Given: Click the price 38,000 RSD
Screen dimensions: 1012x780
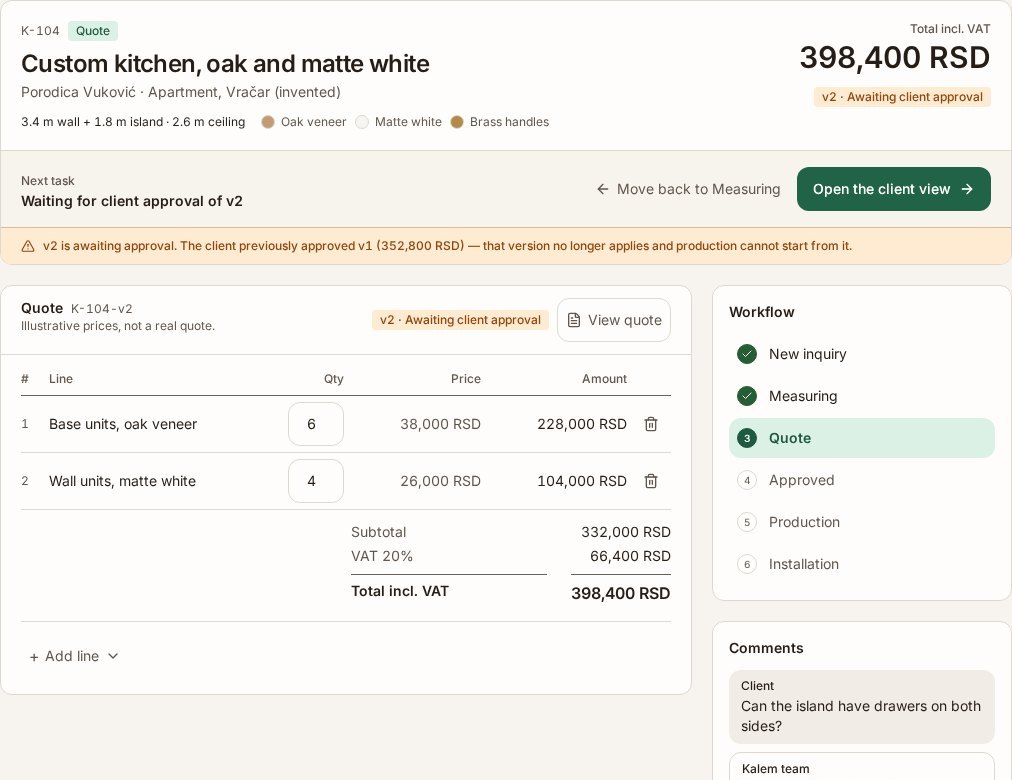Looking at the screenshot, I should pos(440,424).
